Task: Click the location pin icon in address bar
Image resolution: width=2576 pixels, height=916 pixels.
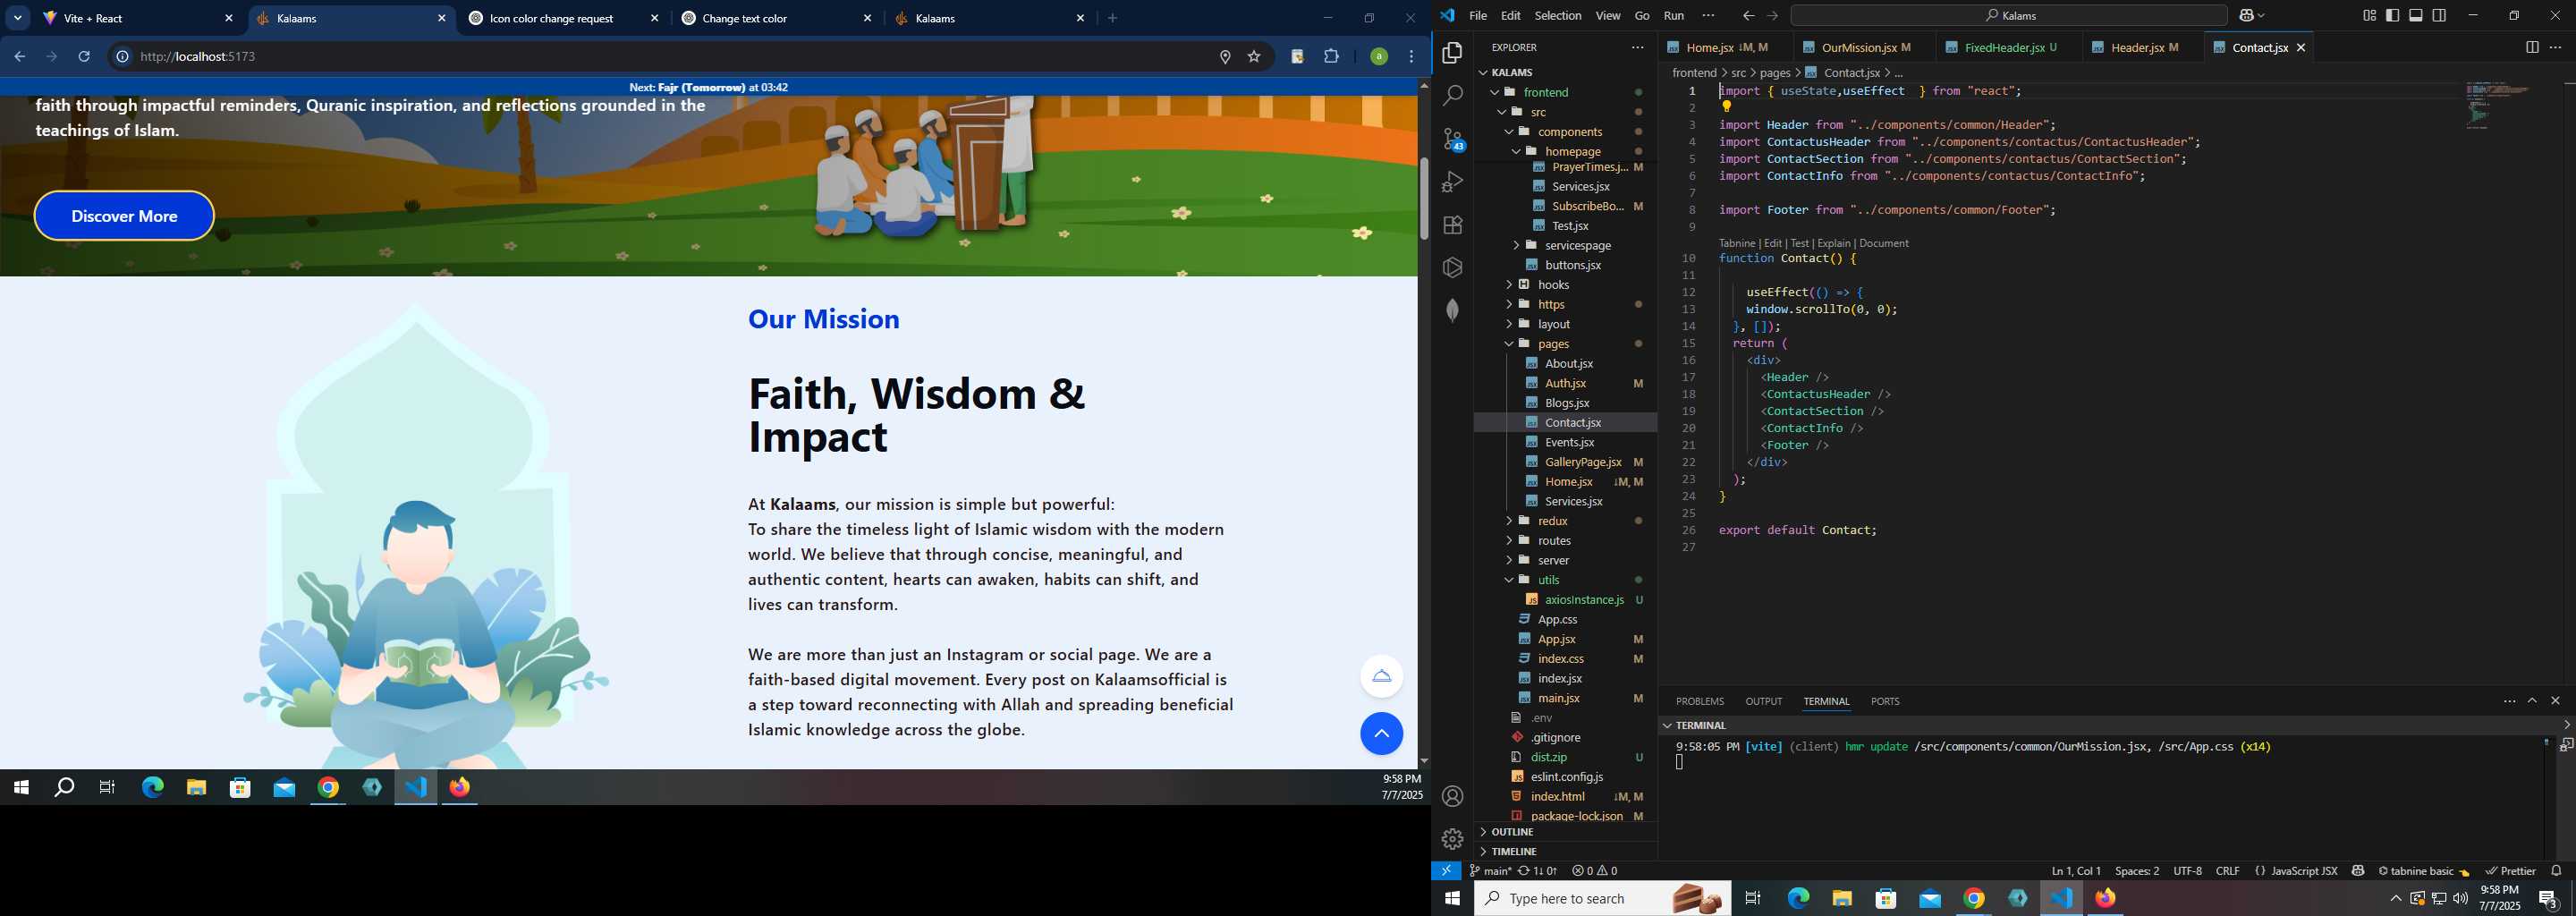Action: point(1224,57)
